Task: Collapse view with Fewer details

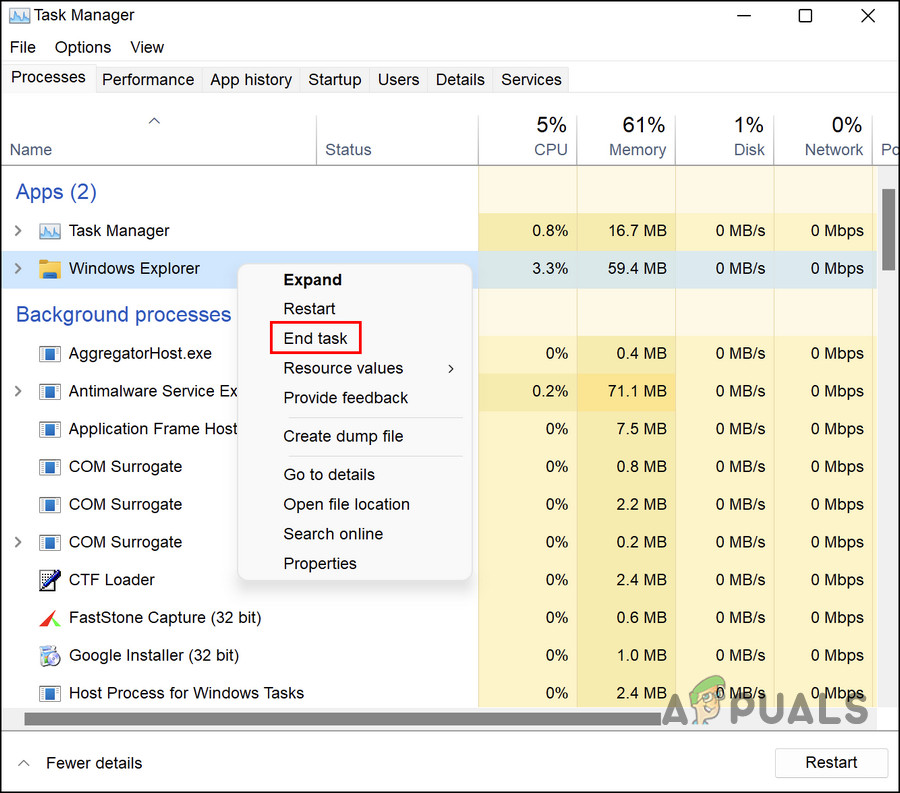Action: 82,763
